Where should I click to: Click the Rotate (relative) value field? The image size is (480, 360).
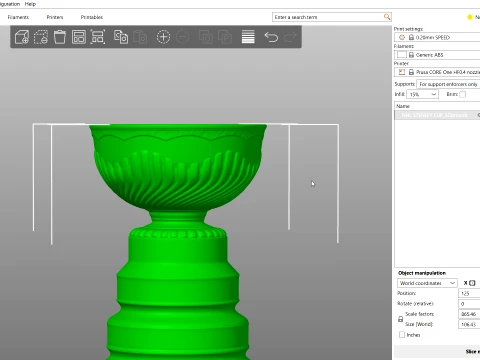click(x=469, y=304)
